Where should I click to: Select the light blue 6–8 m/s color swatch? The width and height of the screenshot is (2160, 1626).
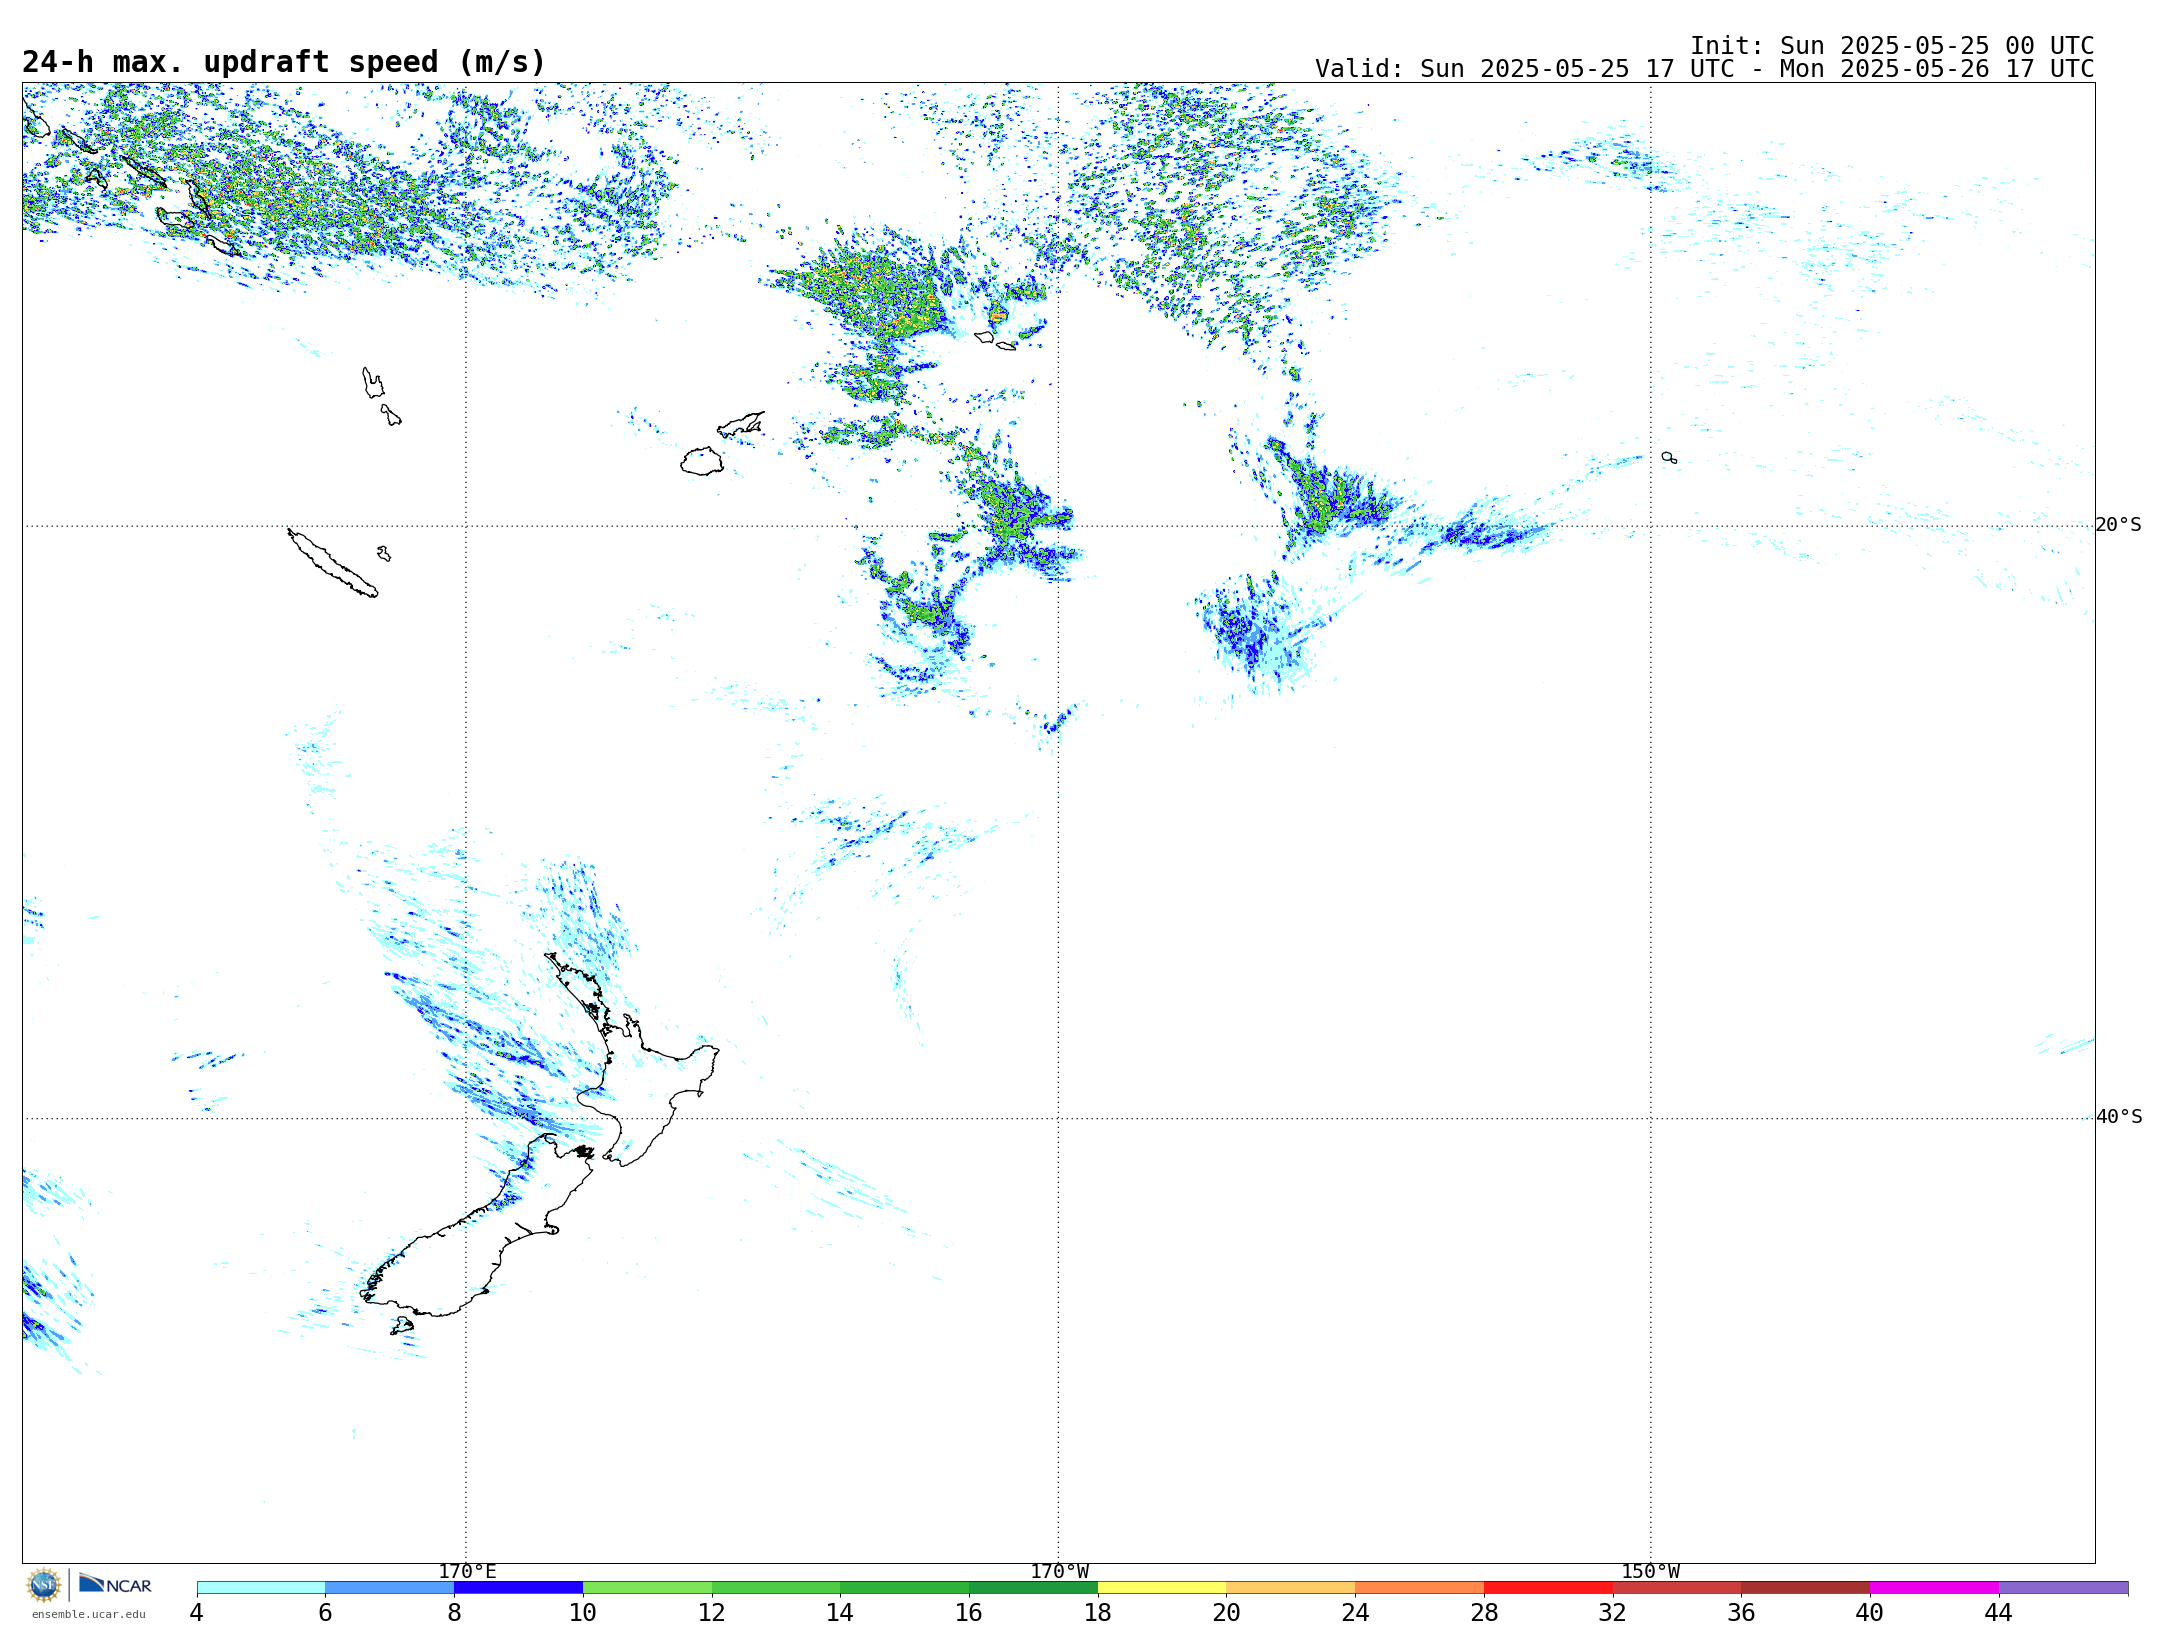point(390,1588)
